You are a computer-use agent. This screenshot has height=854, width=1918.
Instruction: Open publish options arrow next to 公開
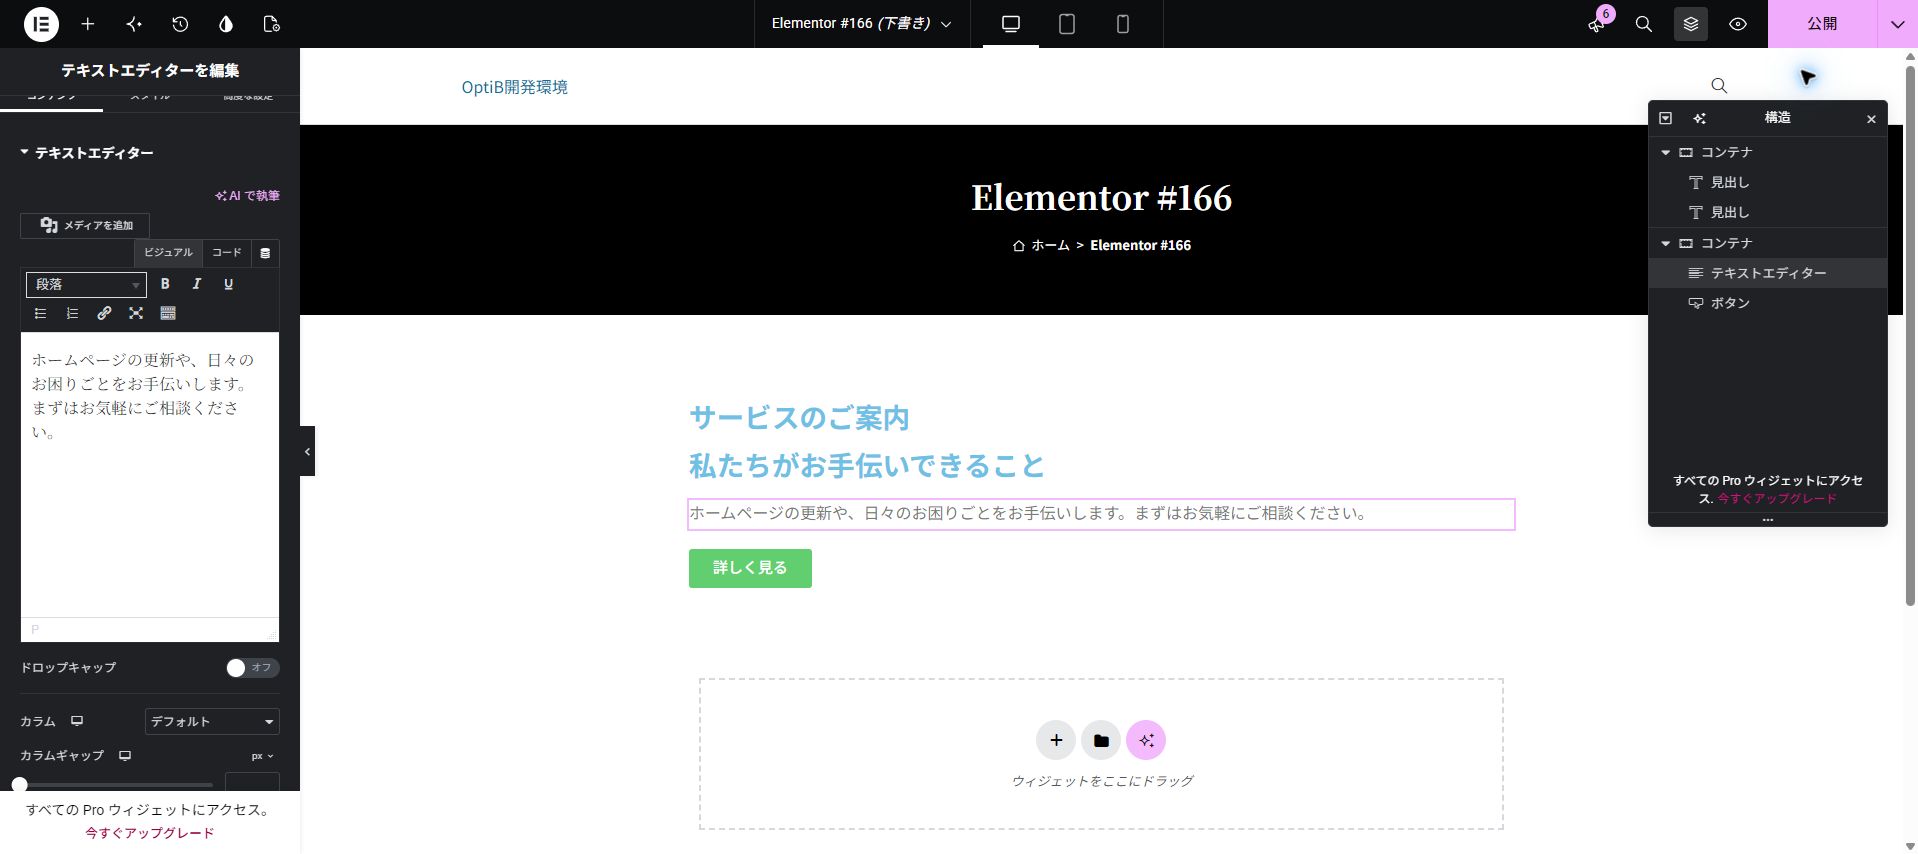click(x=1897, y=24)
